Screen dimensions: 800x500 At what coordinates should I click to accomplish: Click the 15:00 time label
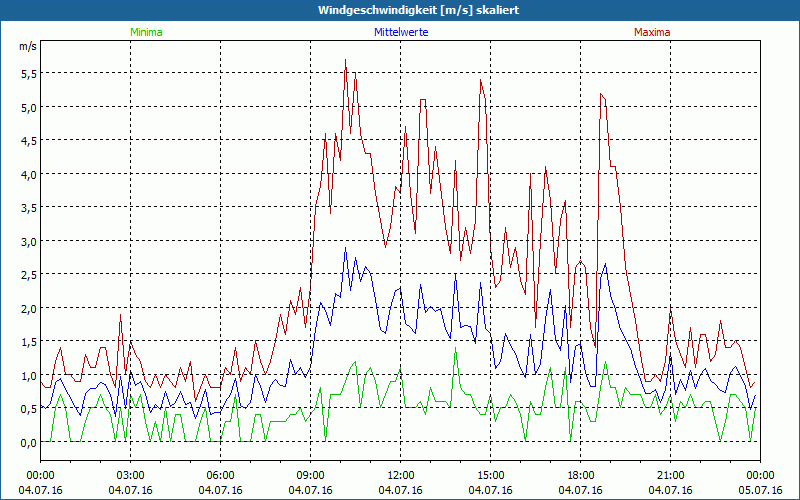[x=490, y=476]
